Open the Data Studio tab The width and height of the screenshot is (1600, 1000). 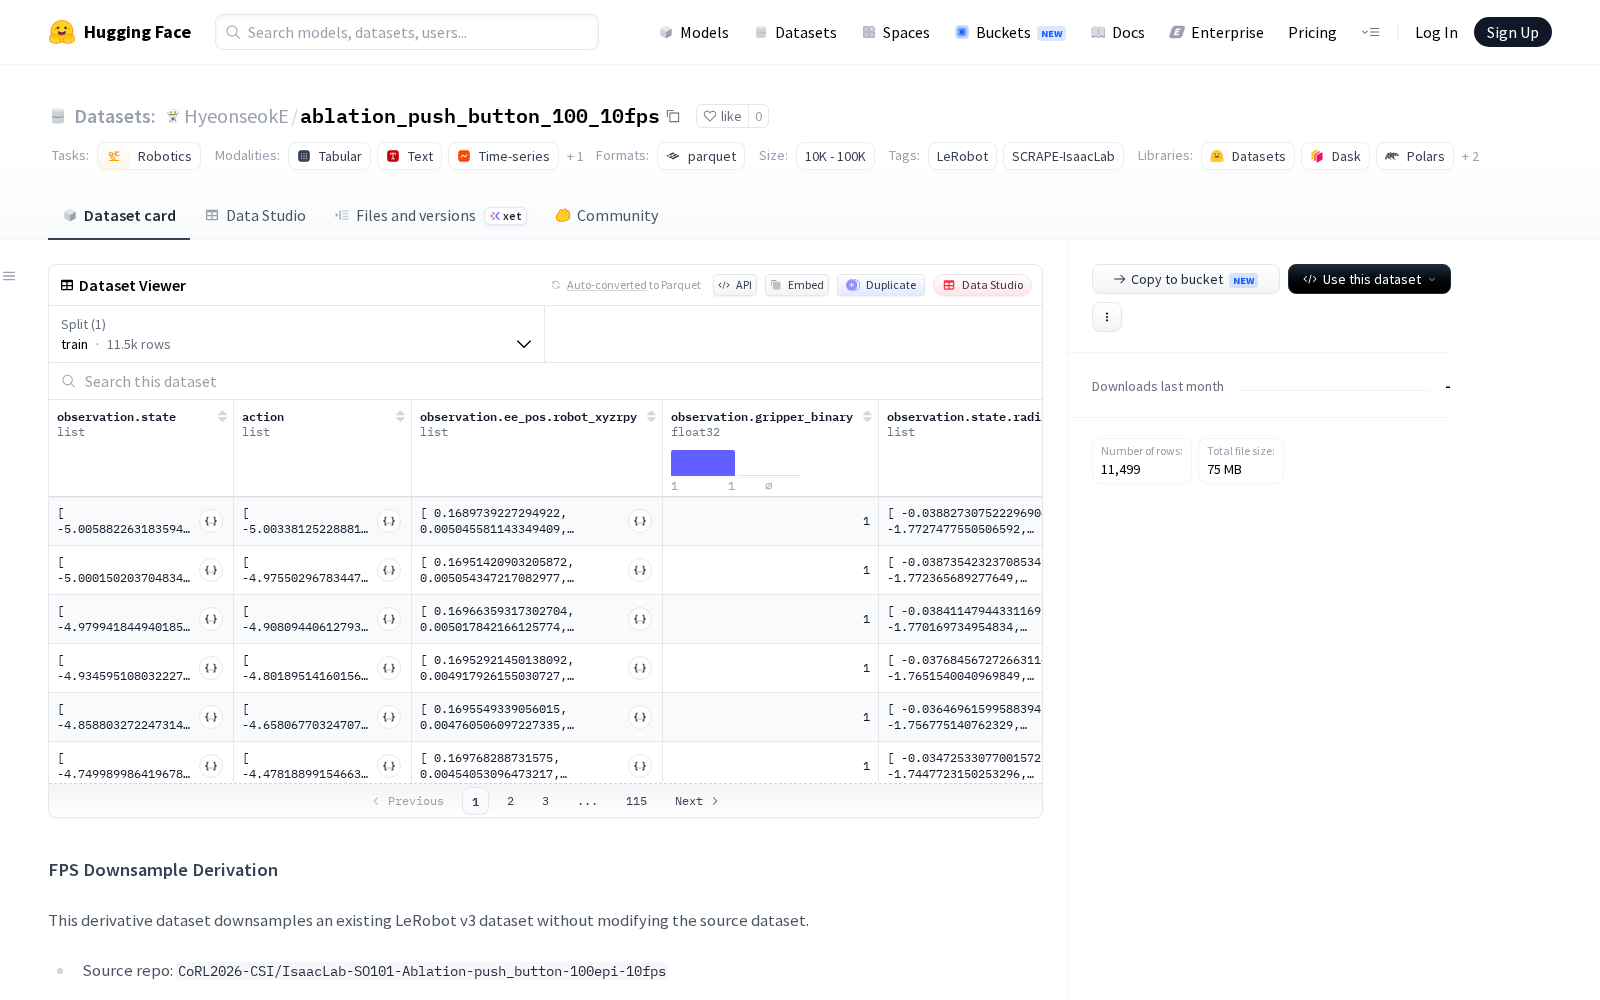click(x=255, y=216)
